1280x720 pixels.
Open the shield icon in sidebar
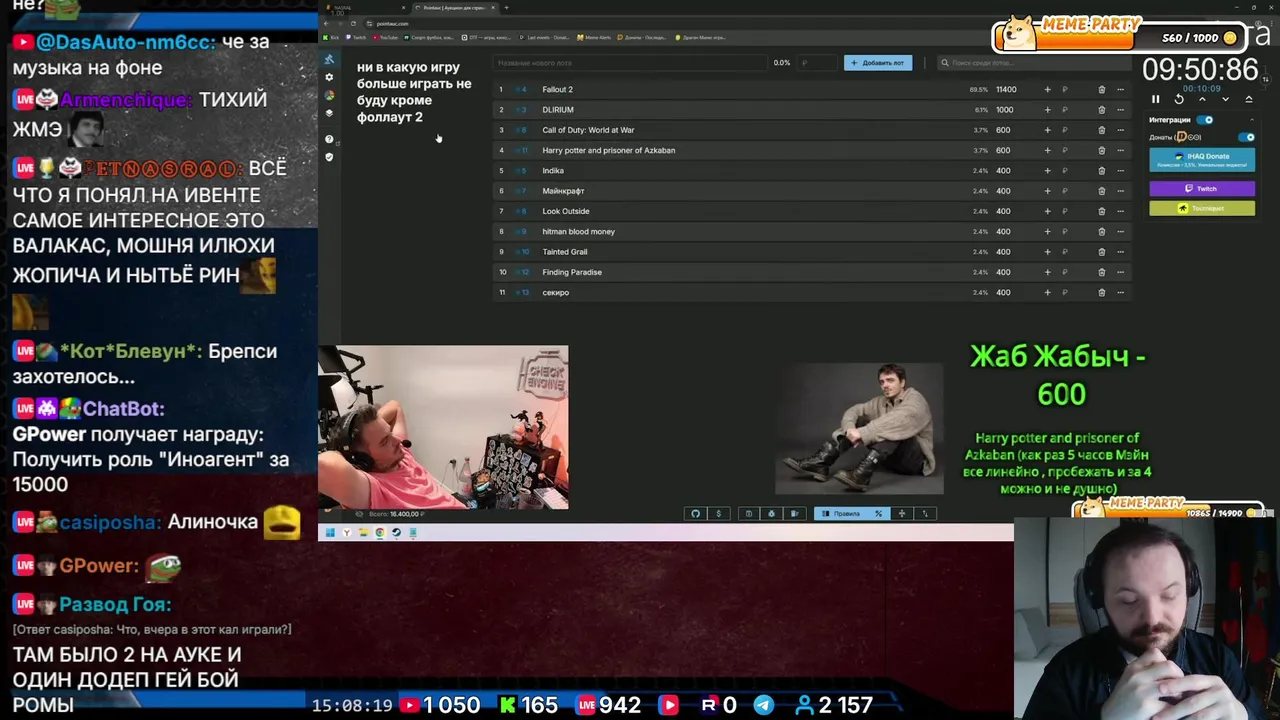tap(329, 157)
